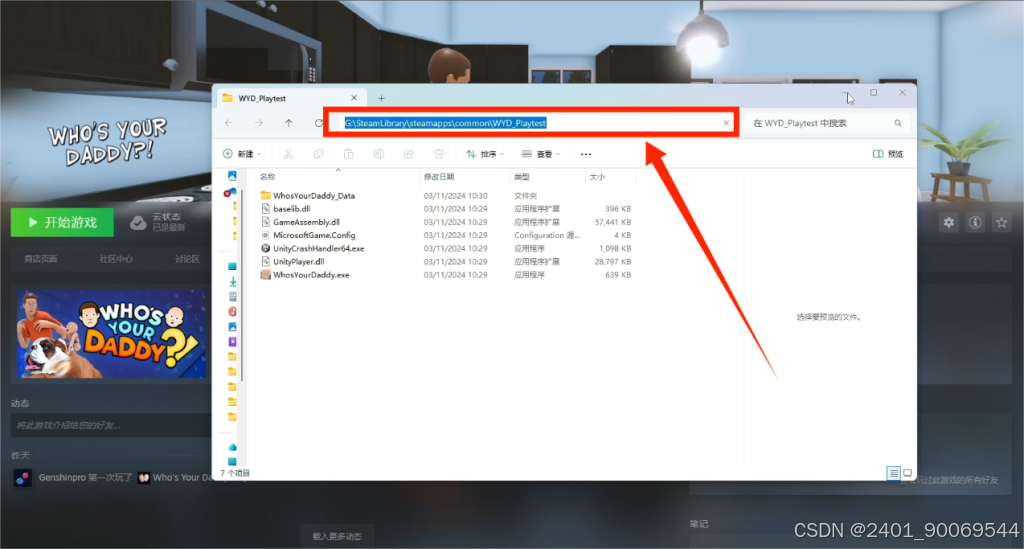The width and height of the screenshot is (1024, 549).
Task: Open the Steam game settings gear
Action: click(x=948, y=223)
